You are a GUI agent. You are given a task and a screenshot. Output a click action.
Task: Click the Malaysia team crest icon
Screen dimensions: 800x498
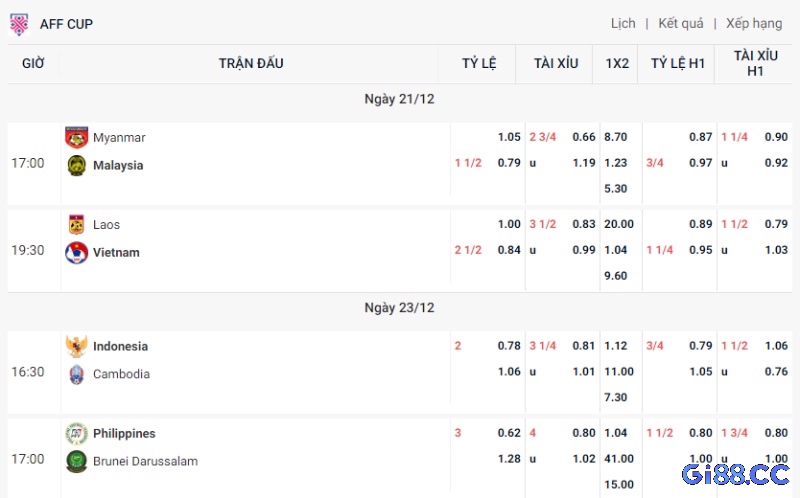pos(76,165)
